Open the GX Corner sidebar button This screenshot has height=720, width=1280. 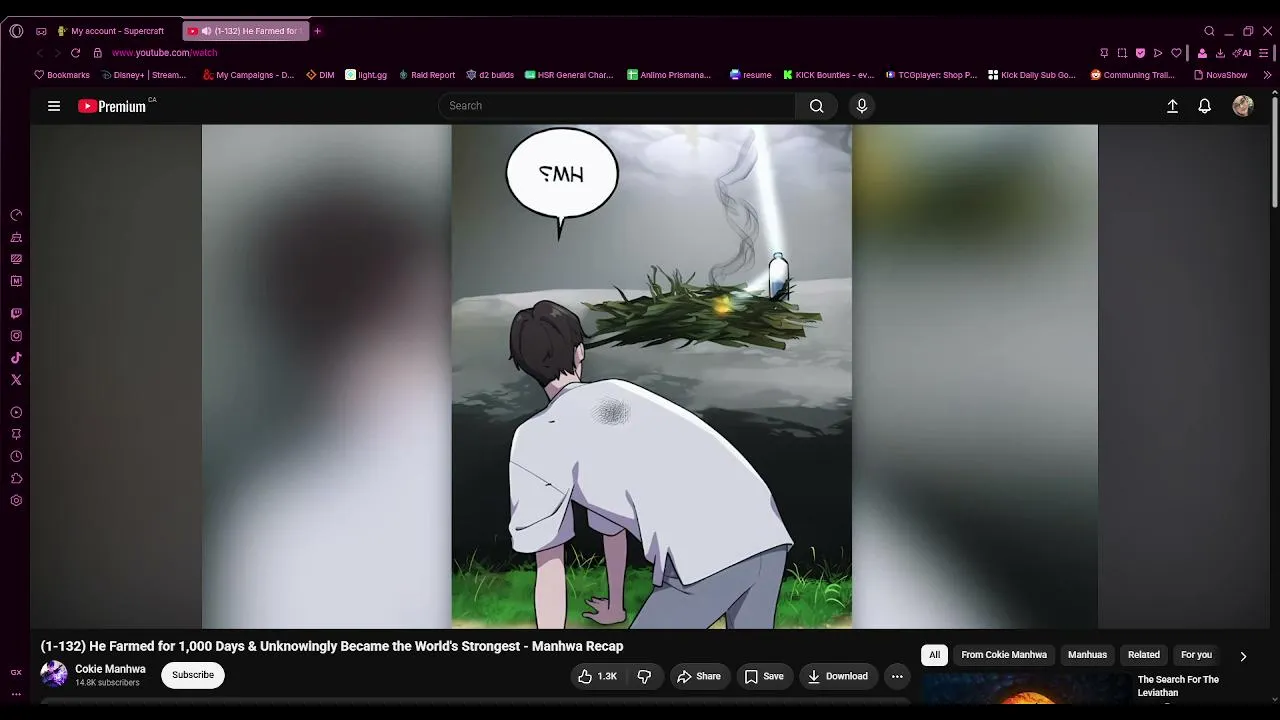pos(16,673)
